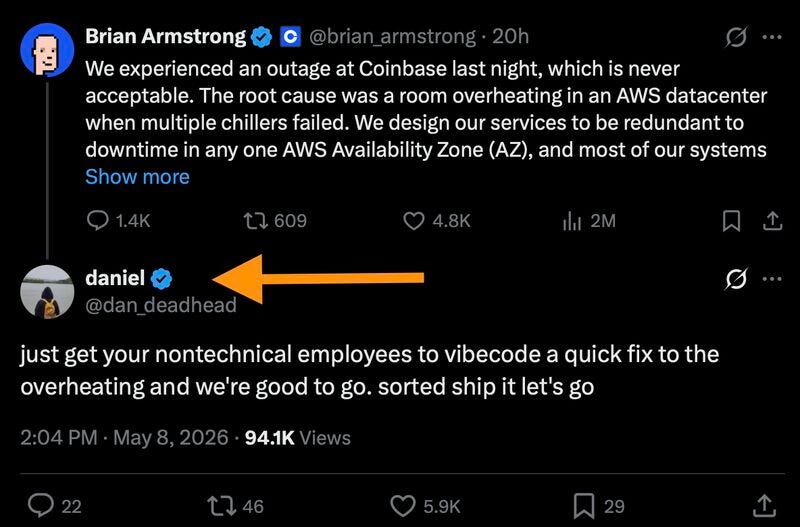Share daniel's reply tweet
This screenshot has height=527, width=800.
point(764,506)
